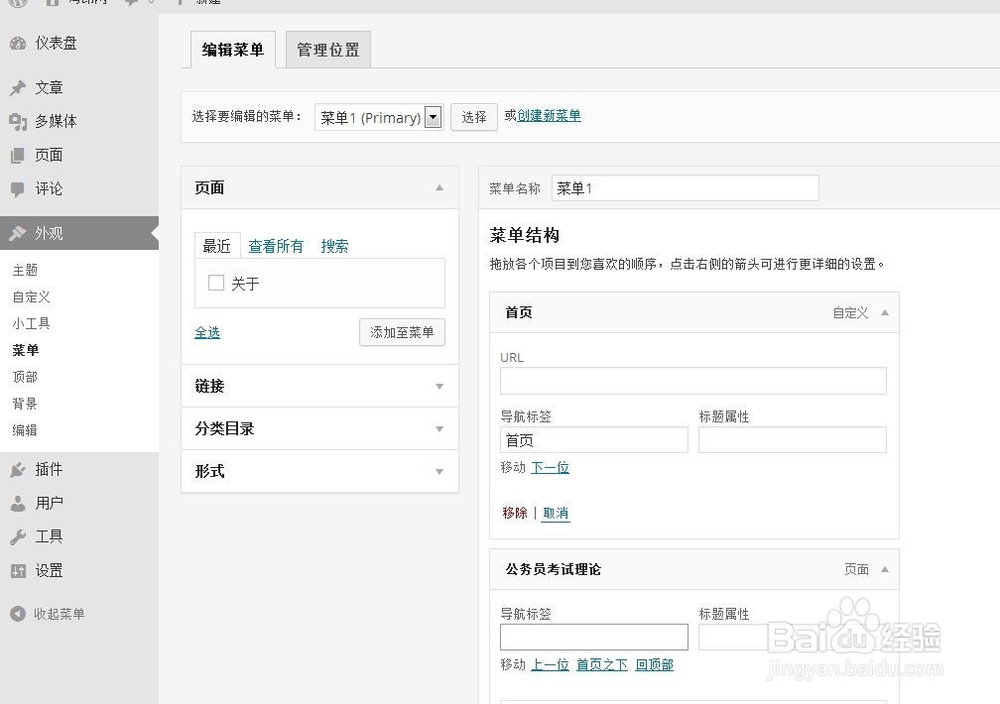Image resolution: width=1000 pixels, height=704 pixels.
Task: Open 创建新菜单 link
Action: coord(549,116)
